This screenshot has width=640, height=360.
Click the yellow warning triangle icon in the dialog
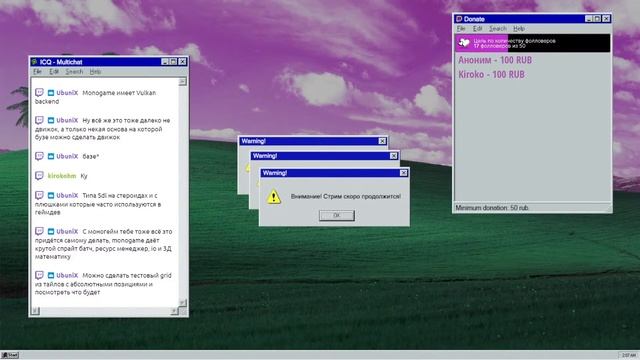click(x=273, y=197)
